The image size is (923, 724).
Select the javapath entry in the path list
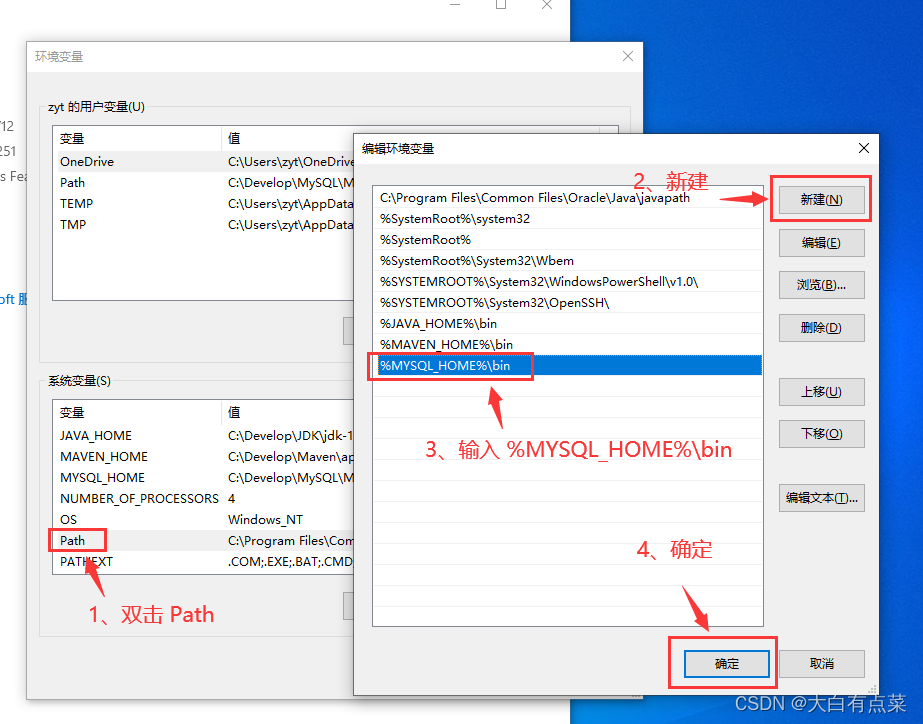point(567,198)
